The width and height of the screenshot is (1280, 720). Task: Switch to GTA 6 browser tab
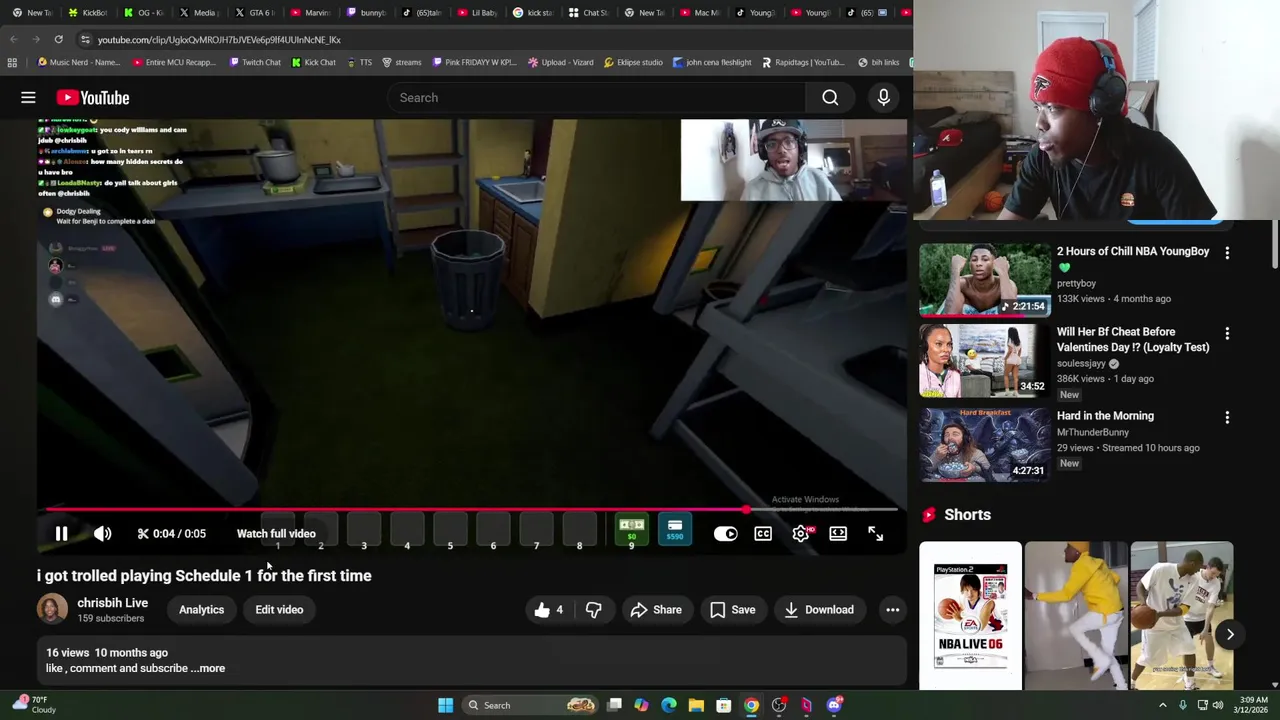click(x=255, y=13)
